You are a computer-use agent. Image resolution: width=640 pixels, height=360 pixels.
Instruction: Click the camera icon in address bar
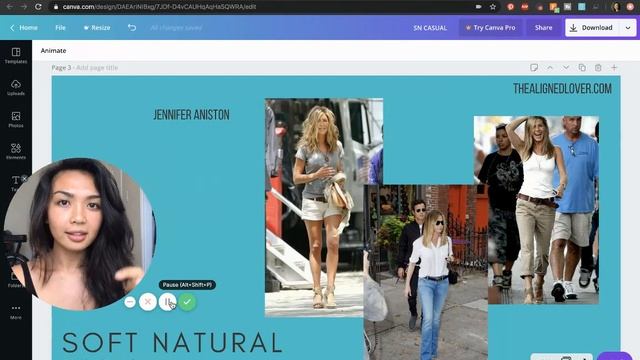[478, 7]
